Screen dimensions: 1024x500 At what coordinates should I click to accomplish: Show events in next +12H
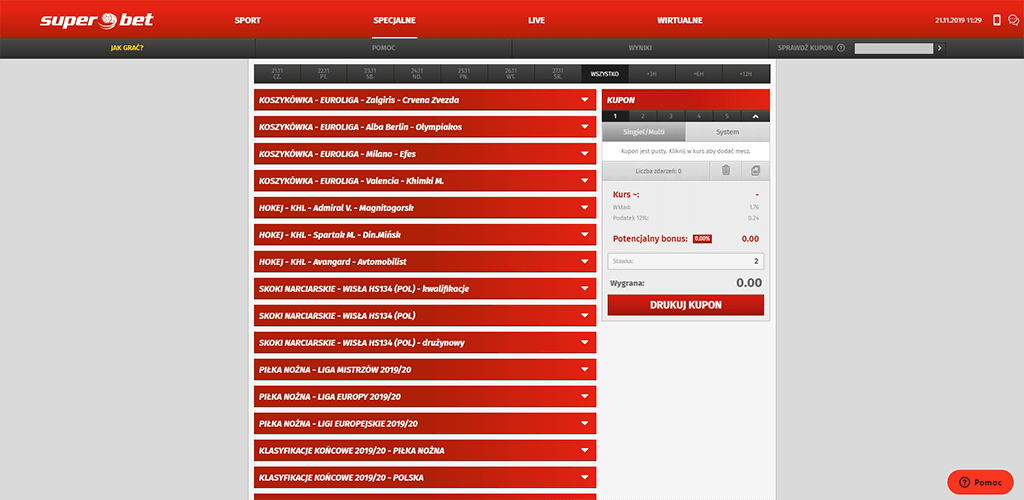tap(746, 74)
